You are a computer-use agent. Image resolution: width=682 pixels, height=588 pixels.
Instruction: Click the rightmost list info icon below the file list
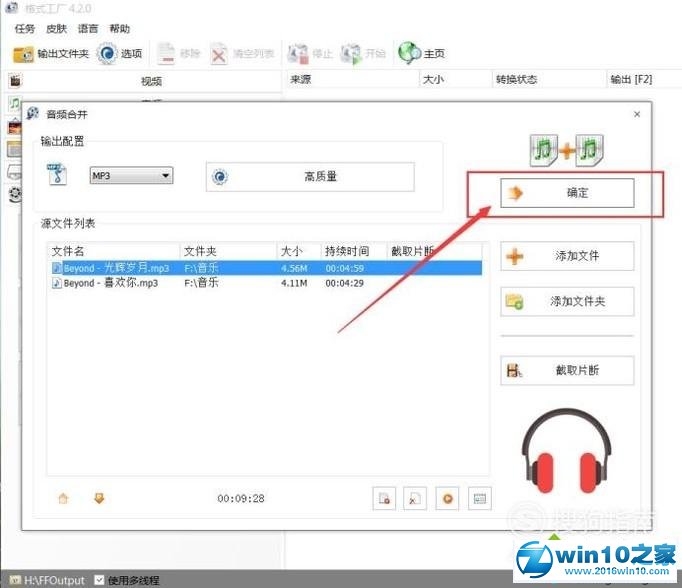point(480,498)
